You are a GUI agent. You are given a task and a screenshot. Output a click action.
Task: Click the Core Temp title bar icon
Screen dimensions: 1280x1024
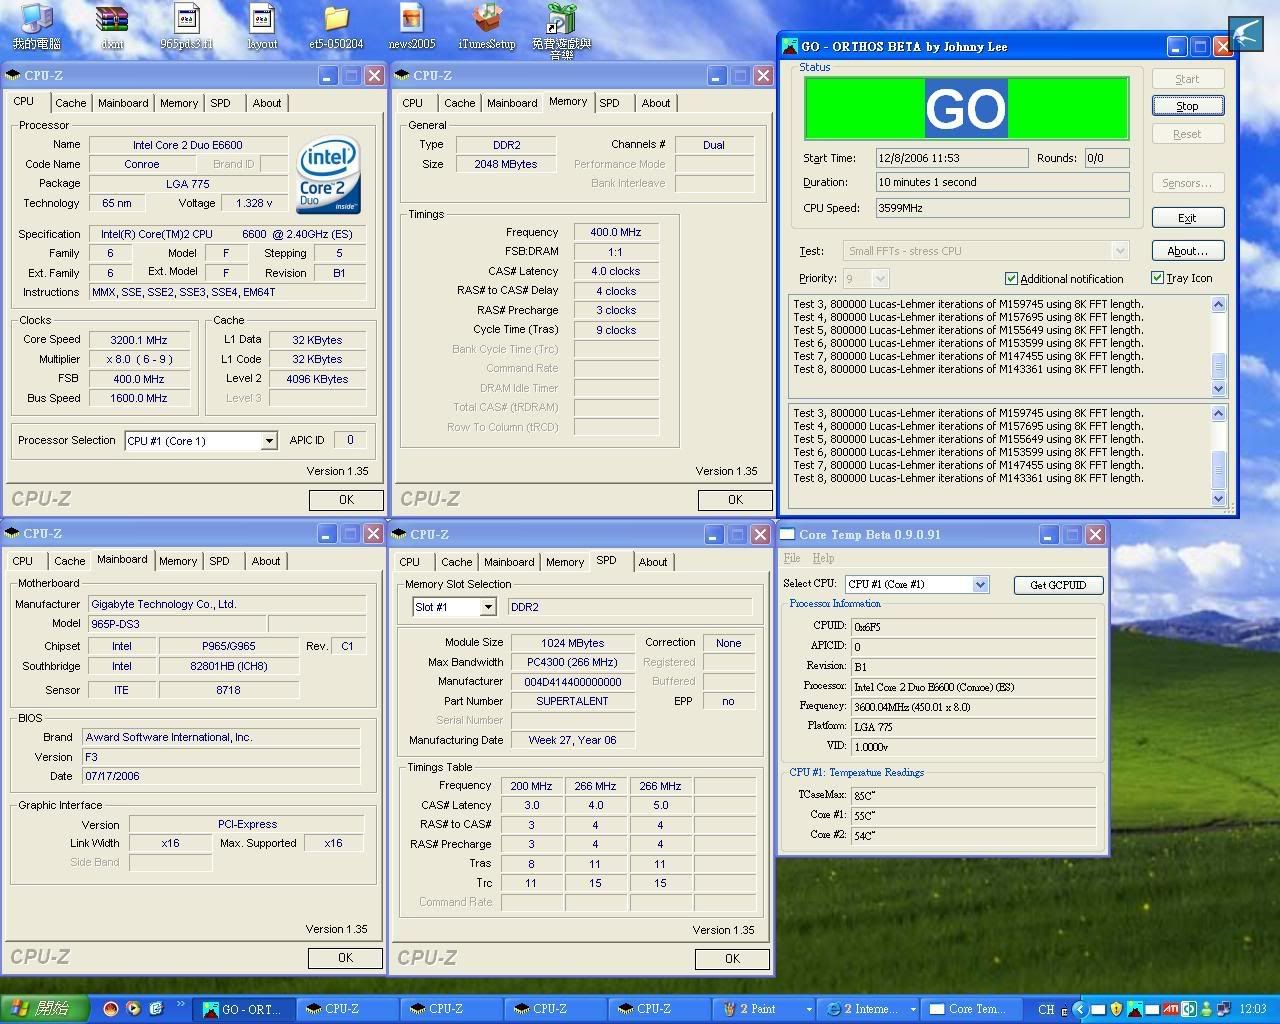[788, 534]
